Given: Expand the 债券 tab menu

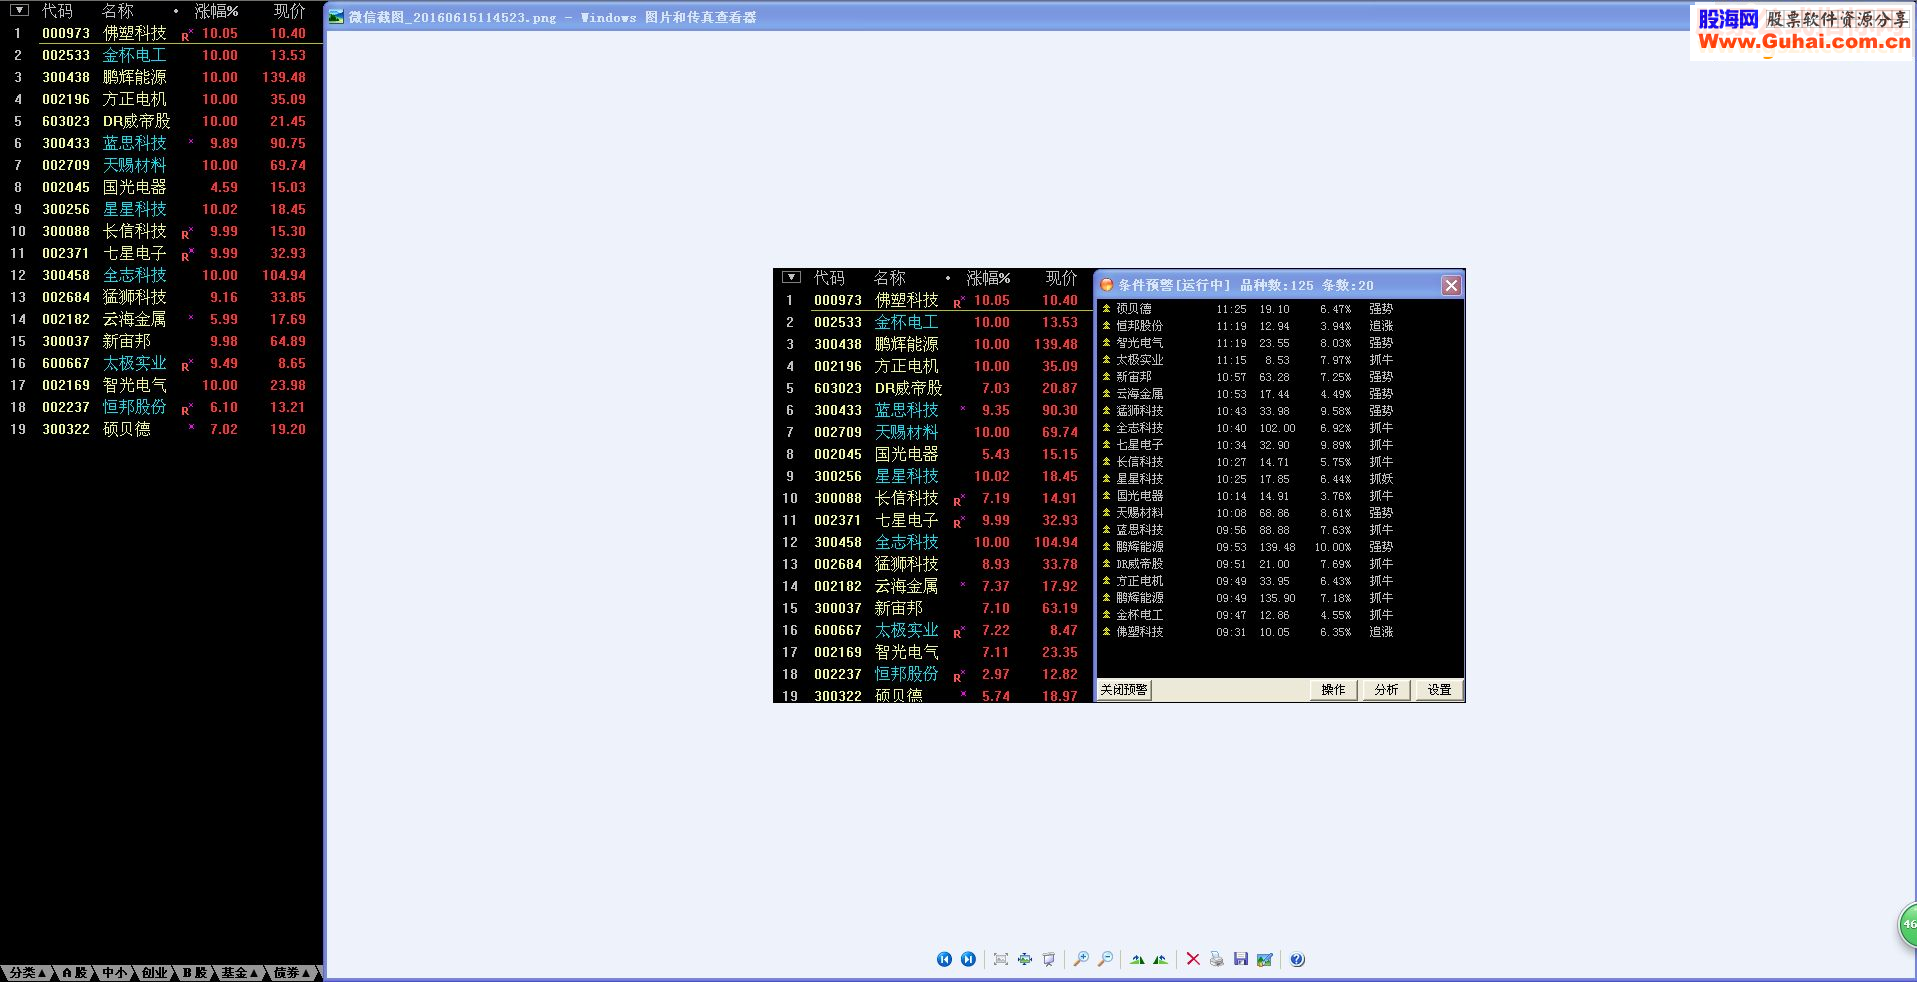Looking at the screenshot, I should click(x=292, y=972).
